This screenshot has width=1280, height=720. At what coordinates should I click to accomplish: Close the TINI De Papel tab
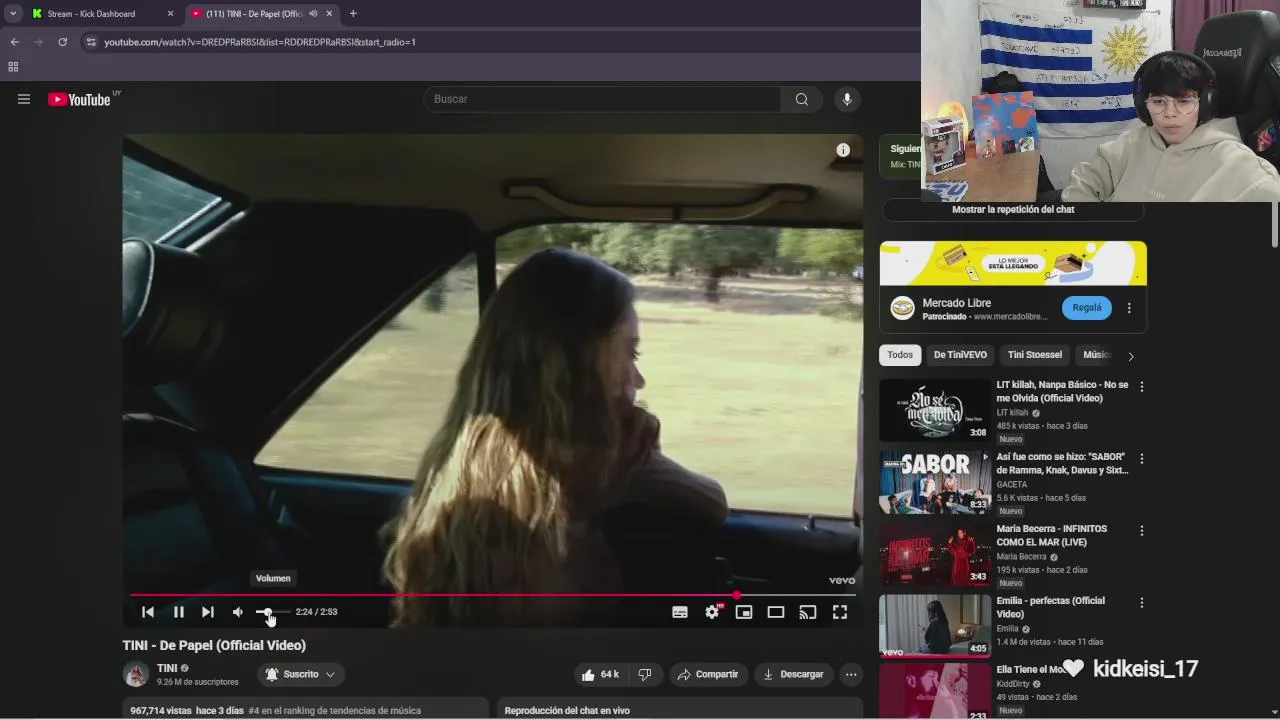point(329,14)
